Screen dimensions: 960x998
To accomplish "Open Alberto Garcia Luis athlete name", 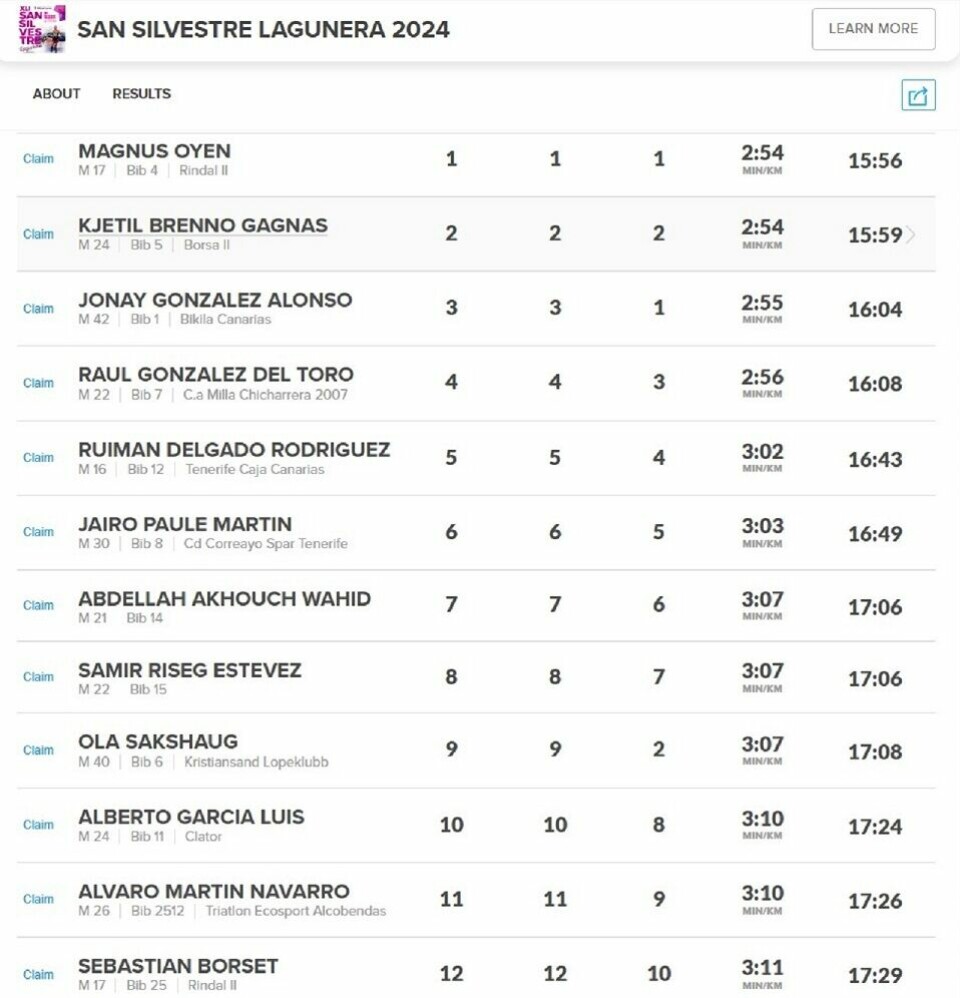I will click(x=191, y=817).
